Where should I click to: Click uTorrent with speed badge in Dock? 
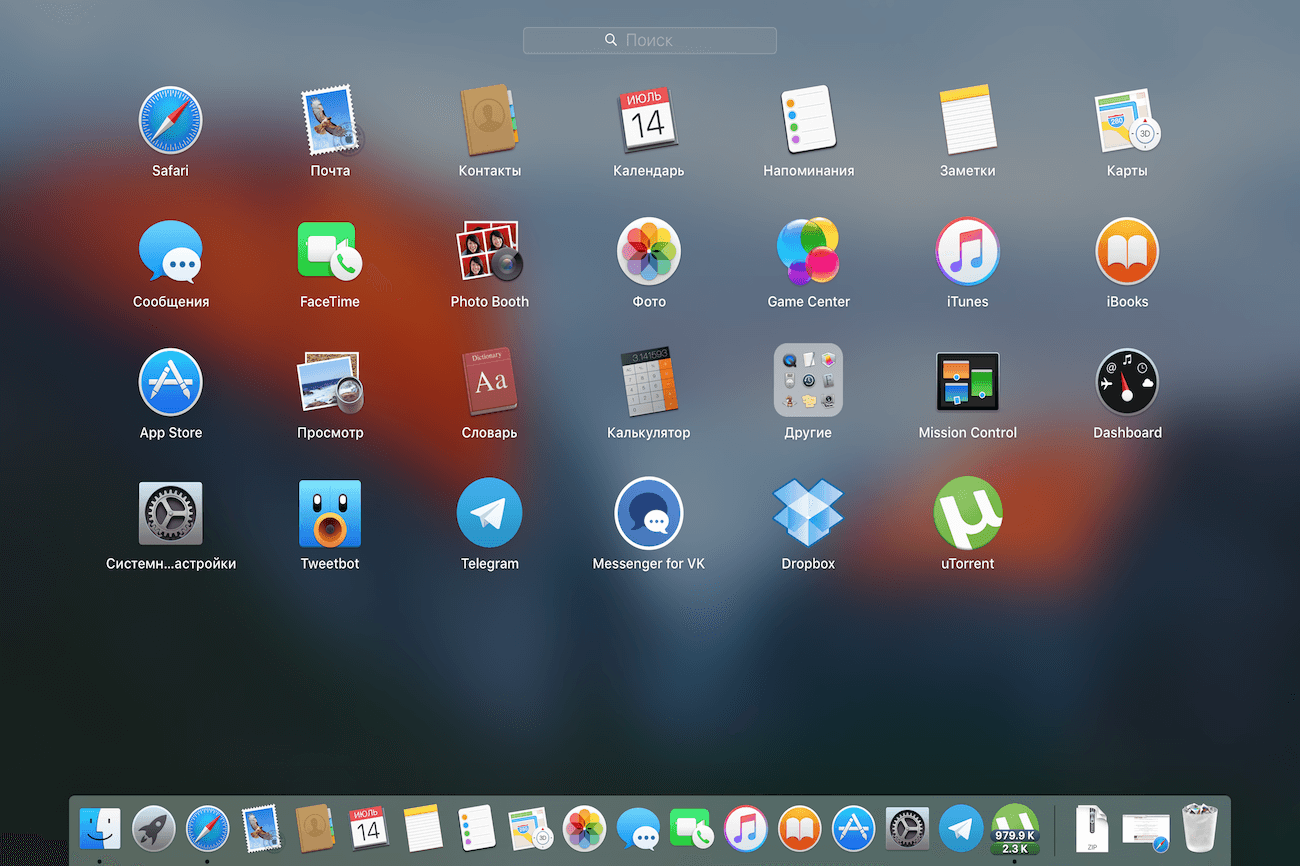(x=1015, y=829)
